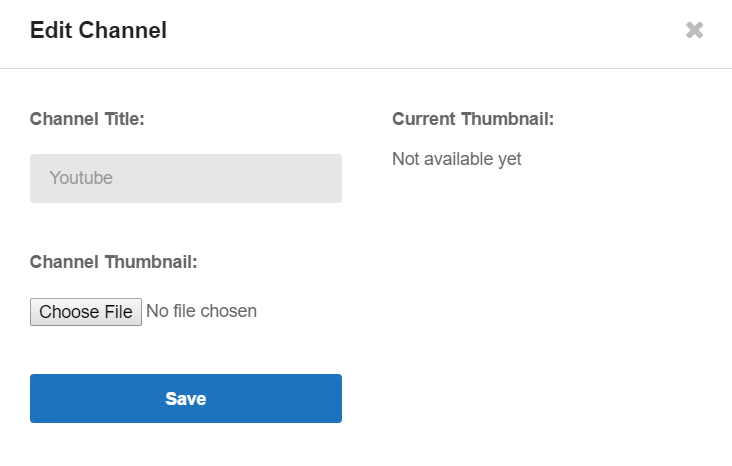Viewport: 732px width, 466px height.
Task: Click the 'No file chosen' text
Action: [x=201, y=311]
